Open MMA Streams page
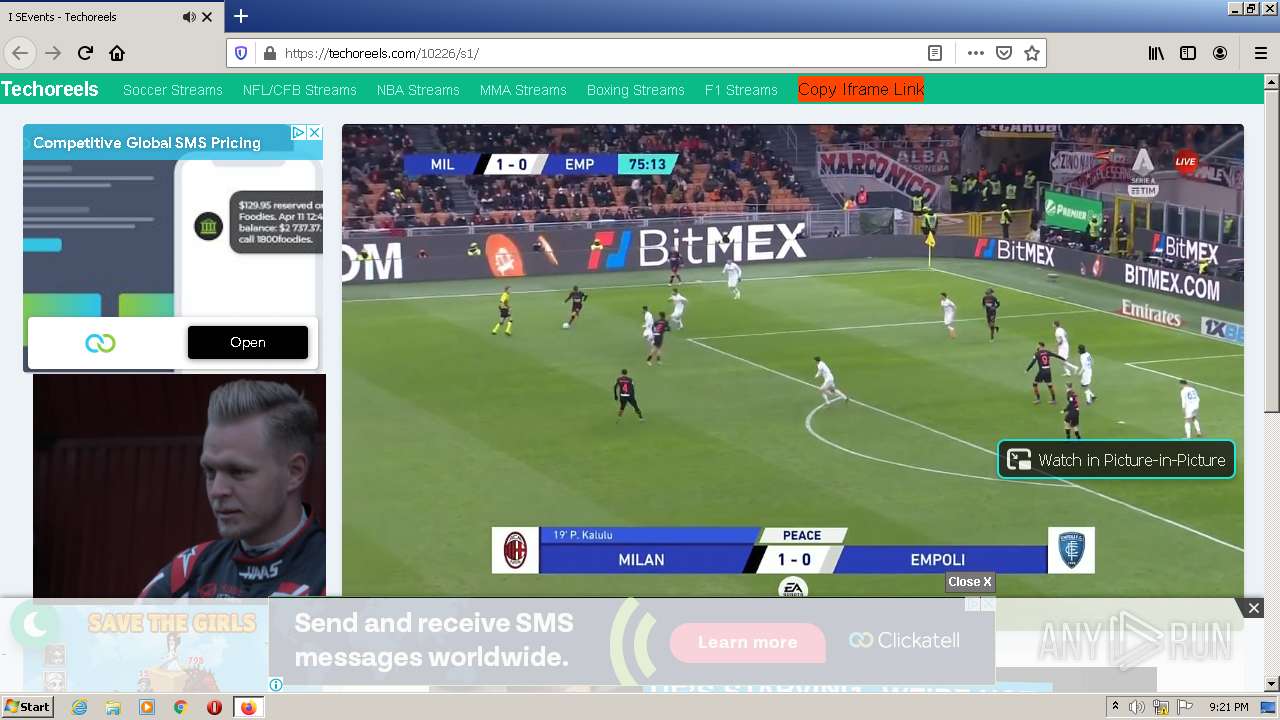 tap(523, 90)
